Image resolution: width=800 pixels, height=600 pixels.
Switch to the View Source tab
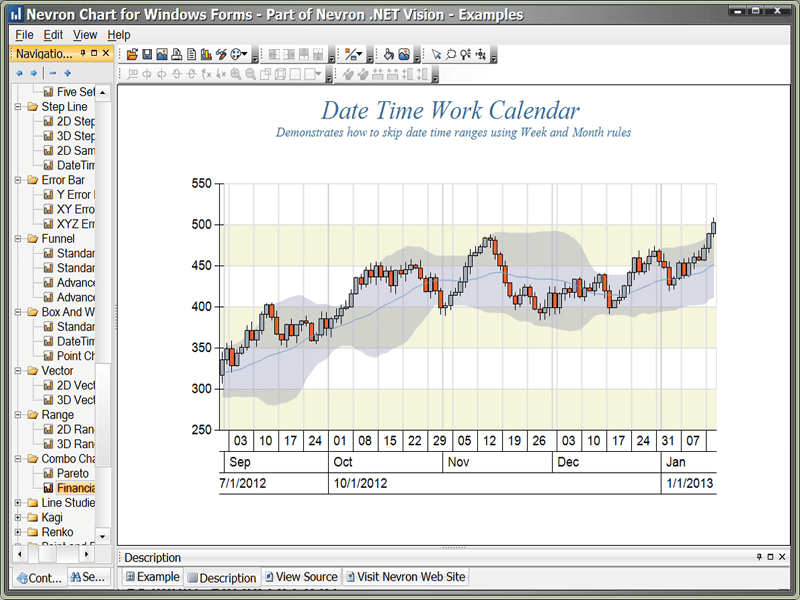300,577
